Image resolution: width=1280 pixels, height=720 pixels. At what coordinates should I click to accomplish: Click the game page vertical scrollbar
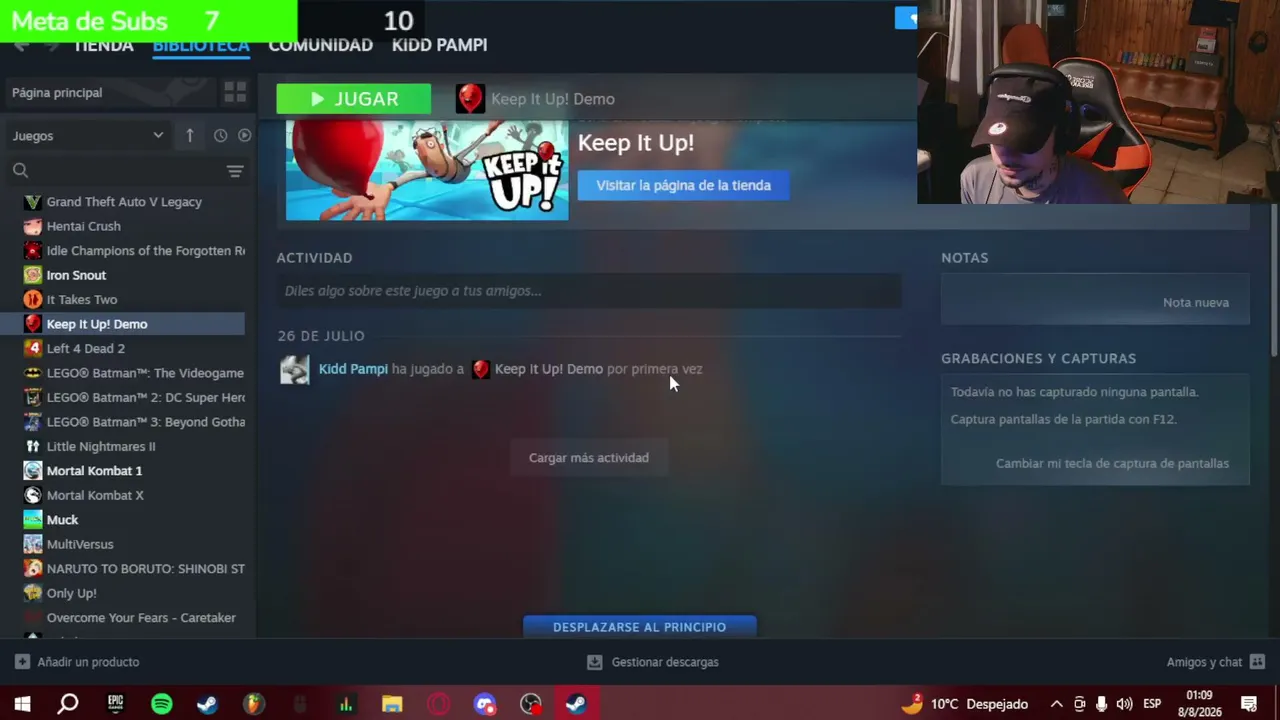click(x=1273, y=280)
